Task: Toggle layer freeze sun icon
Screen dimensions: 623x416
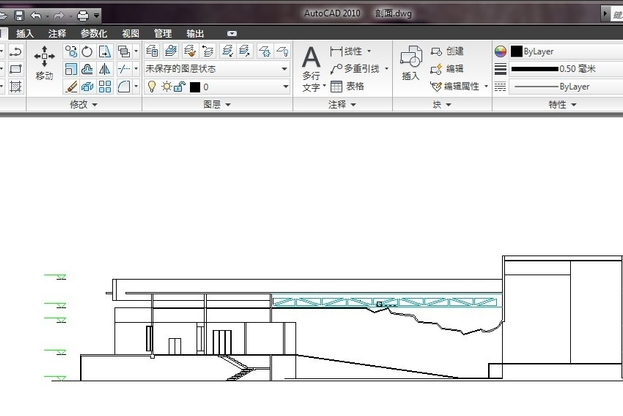Action: pyautogui.click(x=166, y=87)
